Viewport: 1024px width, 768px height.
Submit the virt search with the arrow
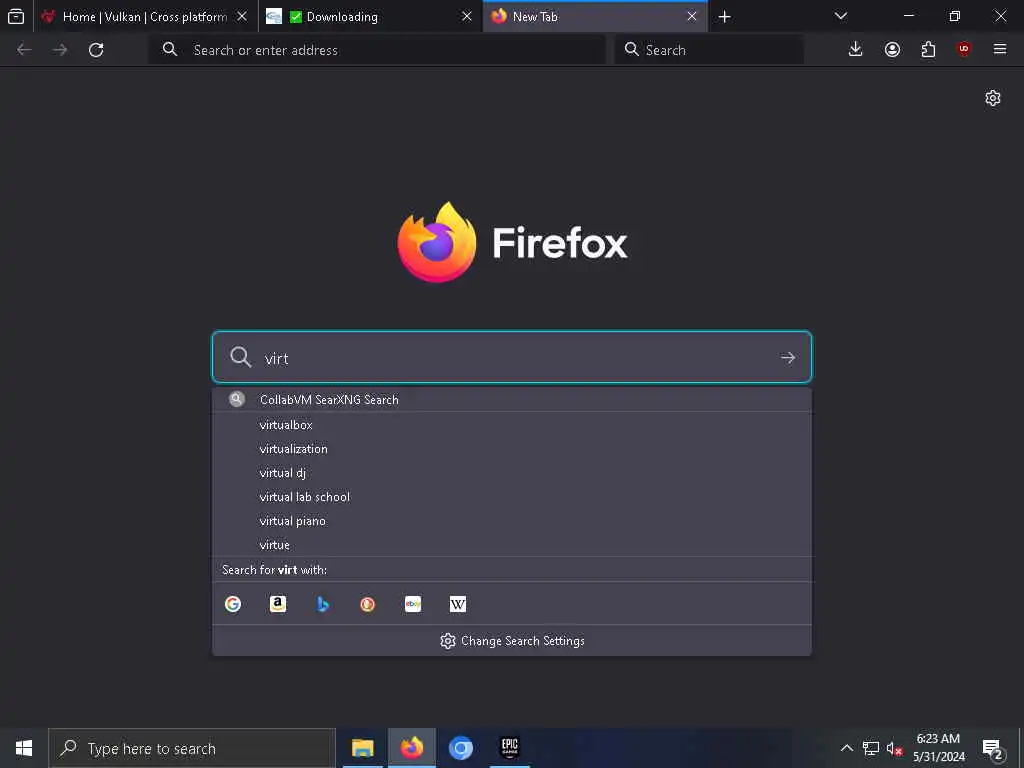(788, 357)
